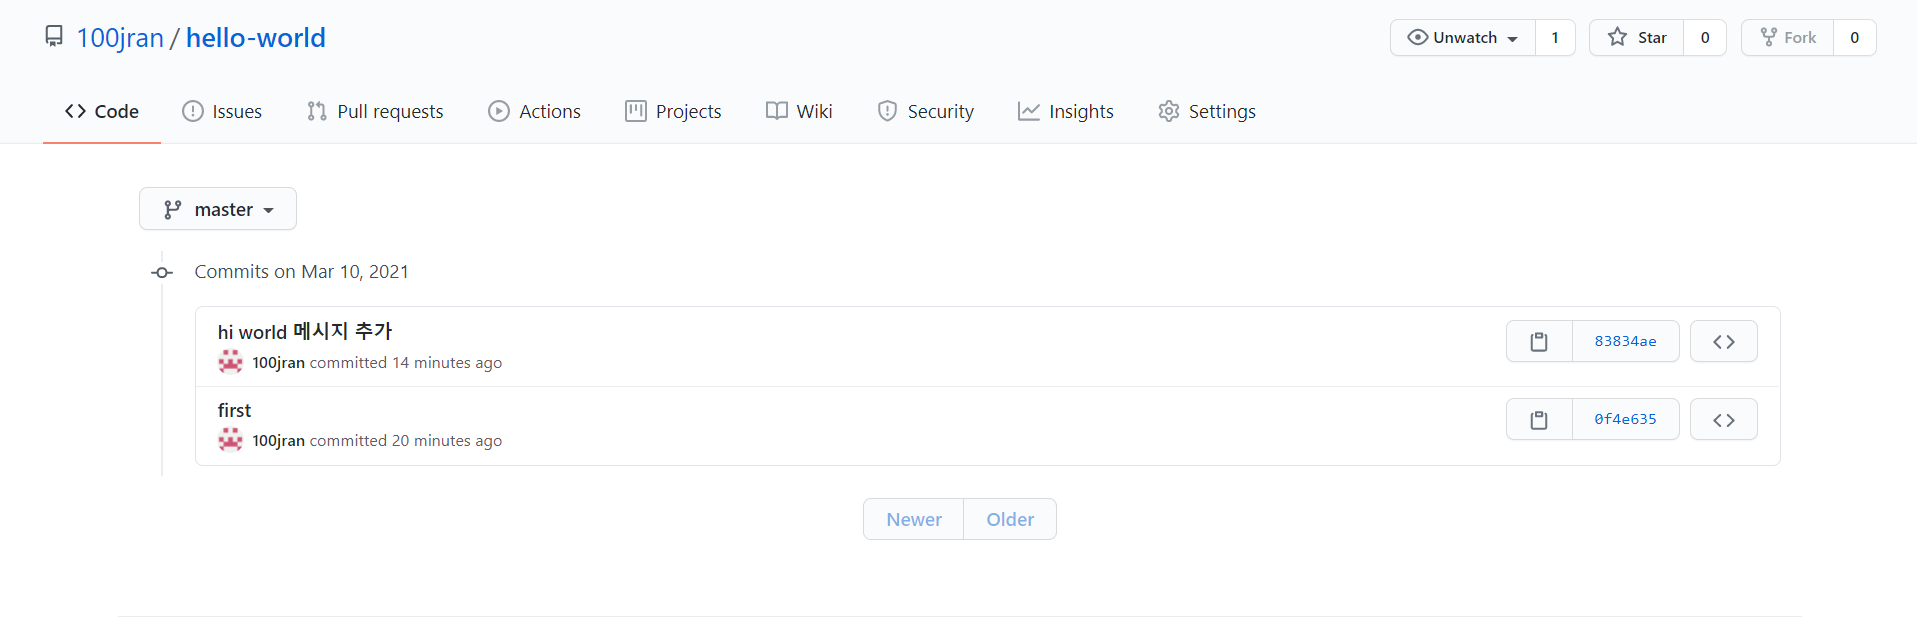
Task: Expand the master branch selector
Action: click(x=218, y=209)
